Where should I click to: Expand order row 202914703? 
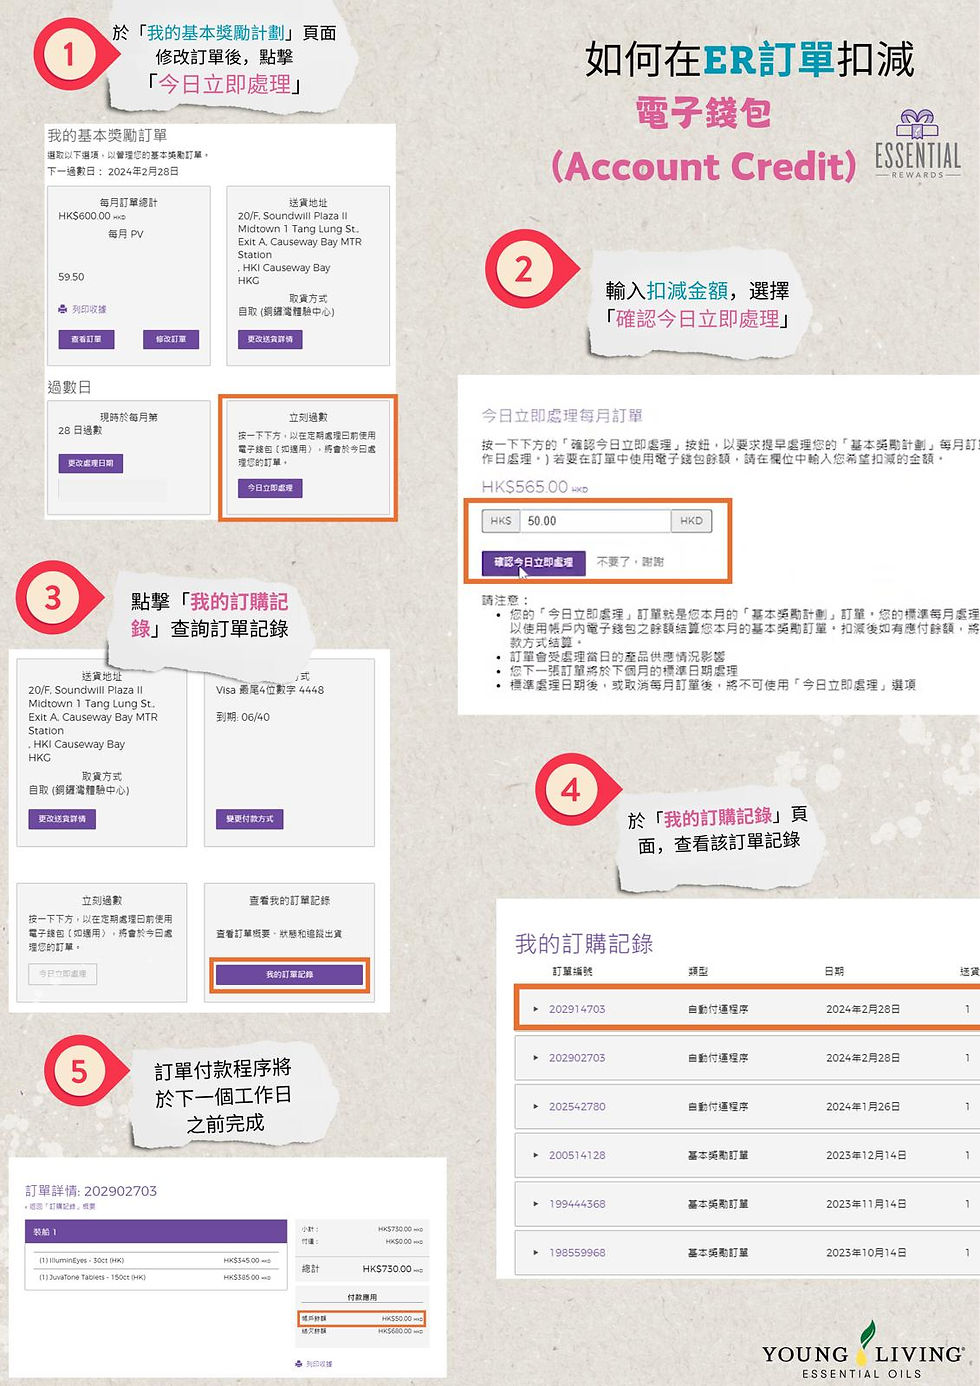point(536,1009)
